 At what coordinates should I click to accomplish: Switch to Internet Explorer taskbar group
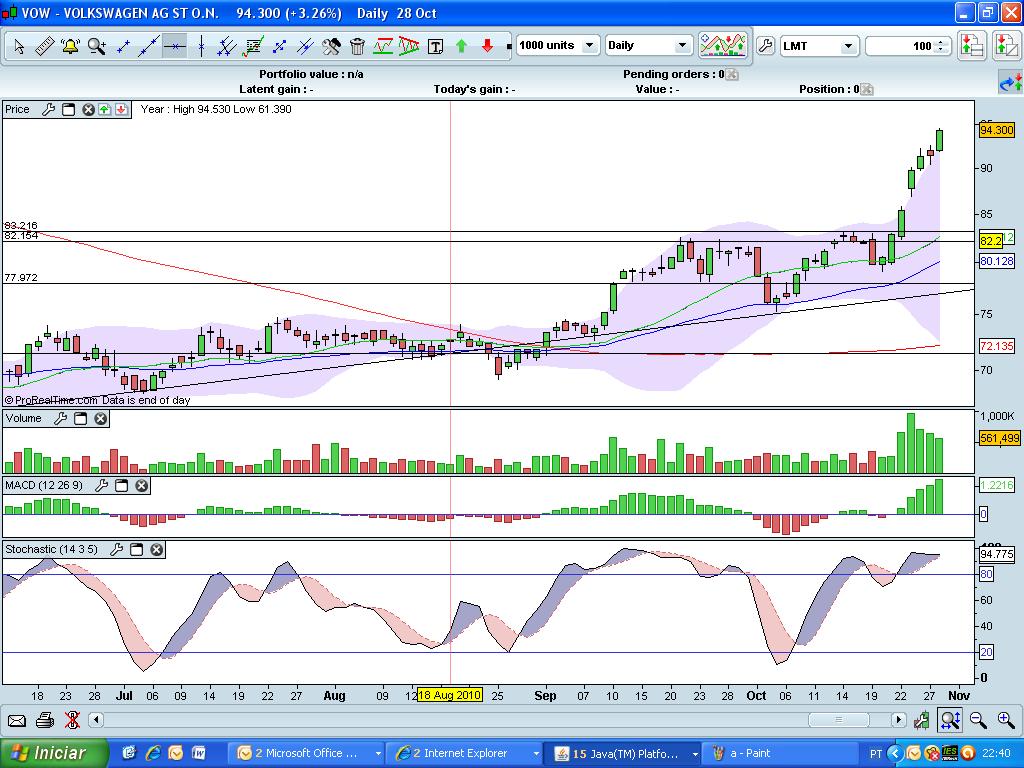click(466, 754)
